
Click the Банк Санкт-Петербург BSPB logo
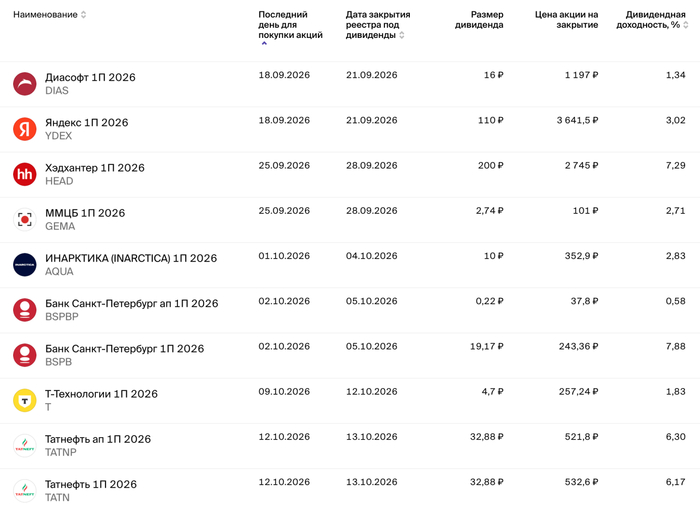25,355
